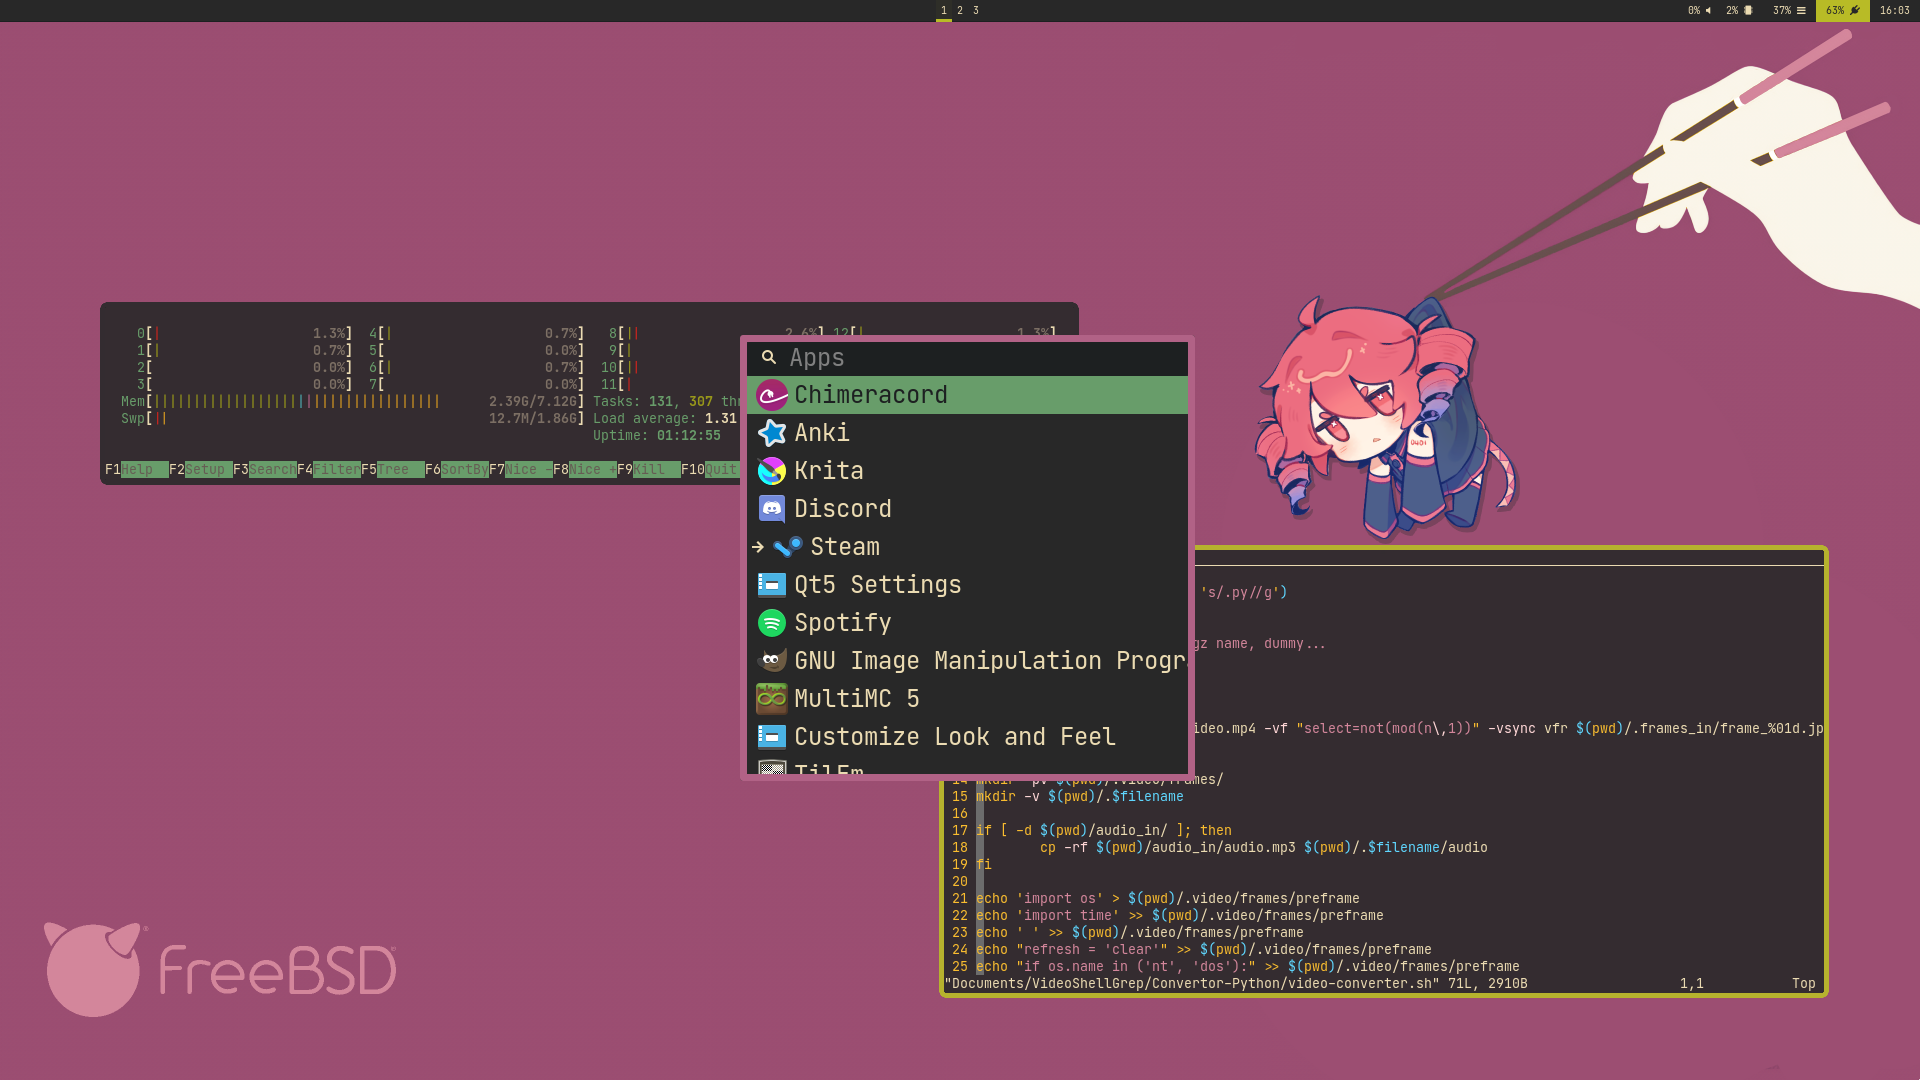Select Customize Look and Feel entry
Viewport: 1920px width, 1080px height.
point(954,737)
